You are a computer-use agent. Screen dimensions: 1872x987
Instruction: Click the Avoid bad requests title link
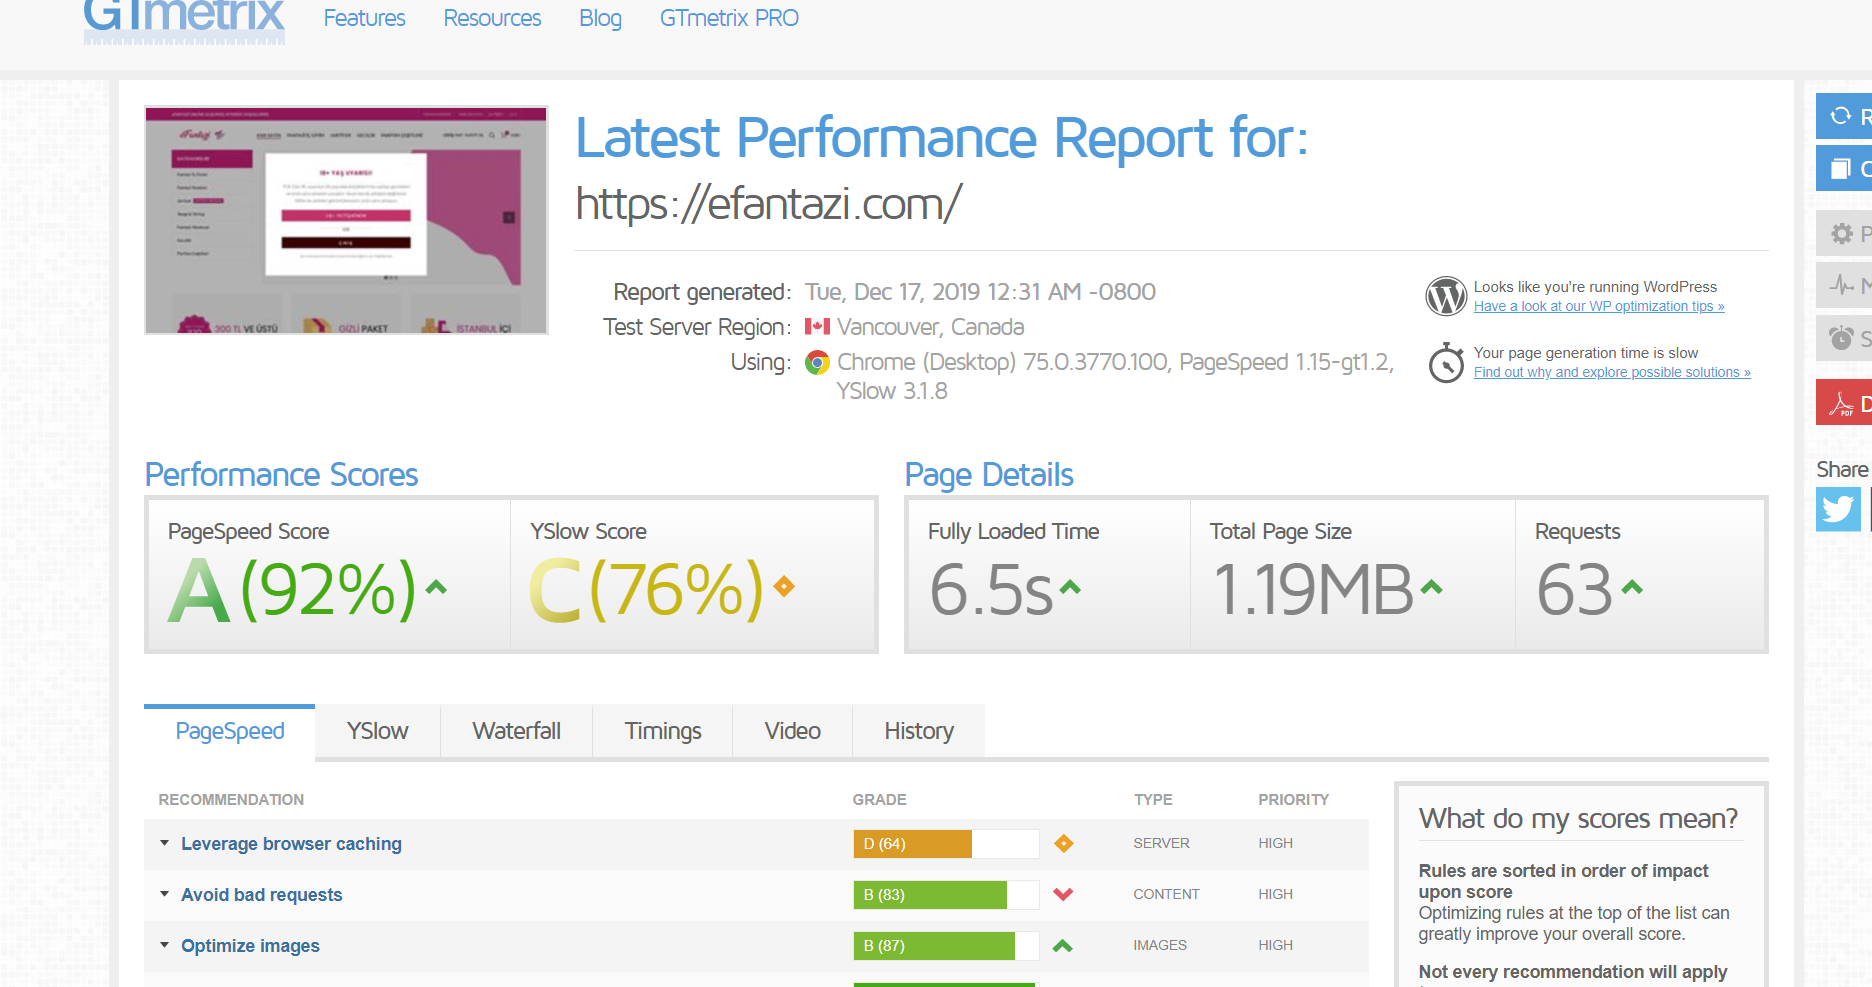tap(261, 895)
